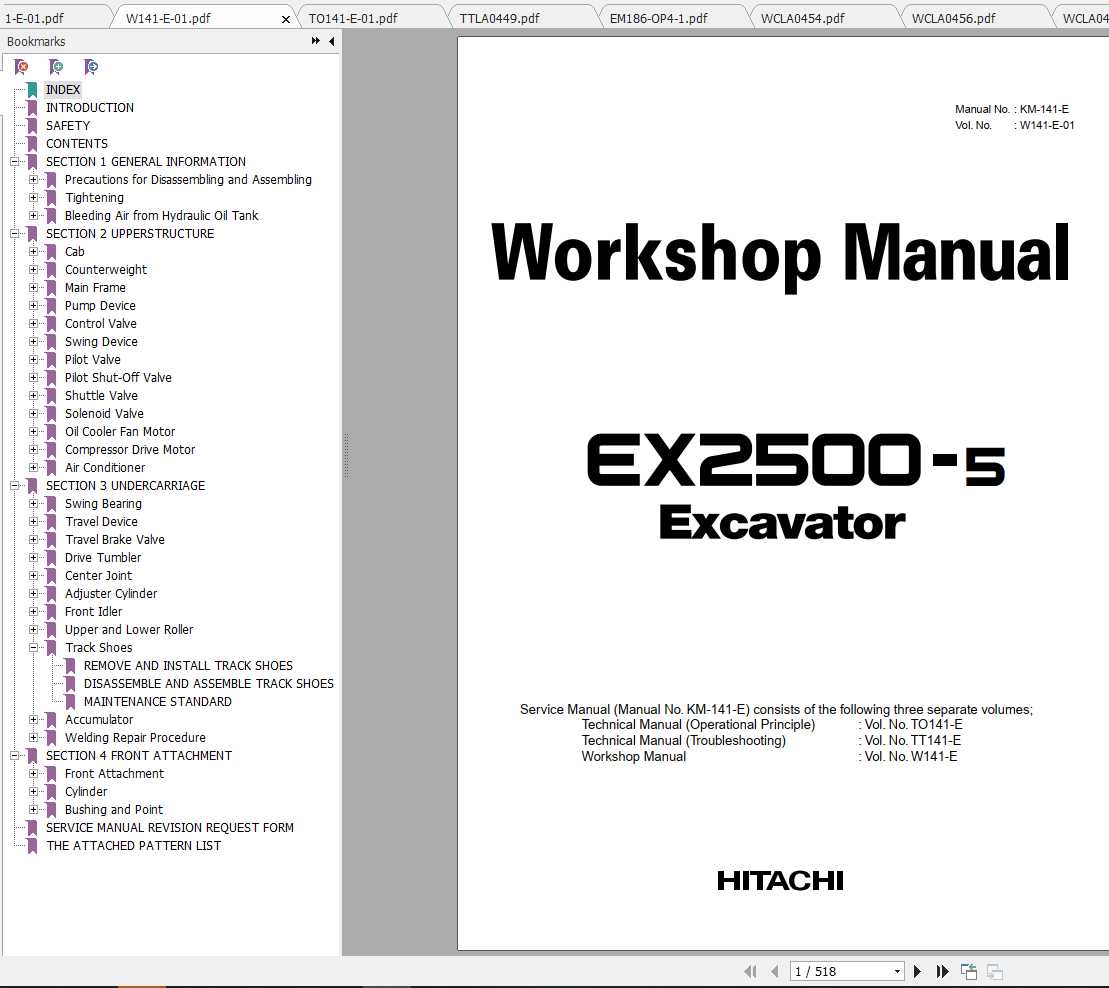
Task: Go to the selected bookmark destination
Action: [91, 66]
